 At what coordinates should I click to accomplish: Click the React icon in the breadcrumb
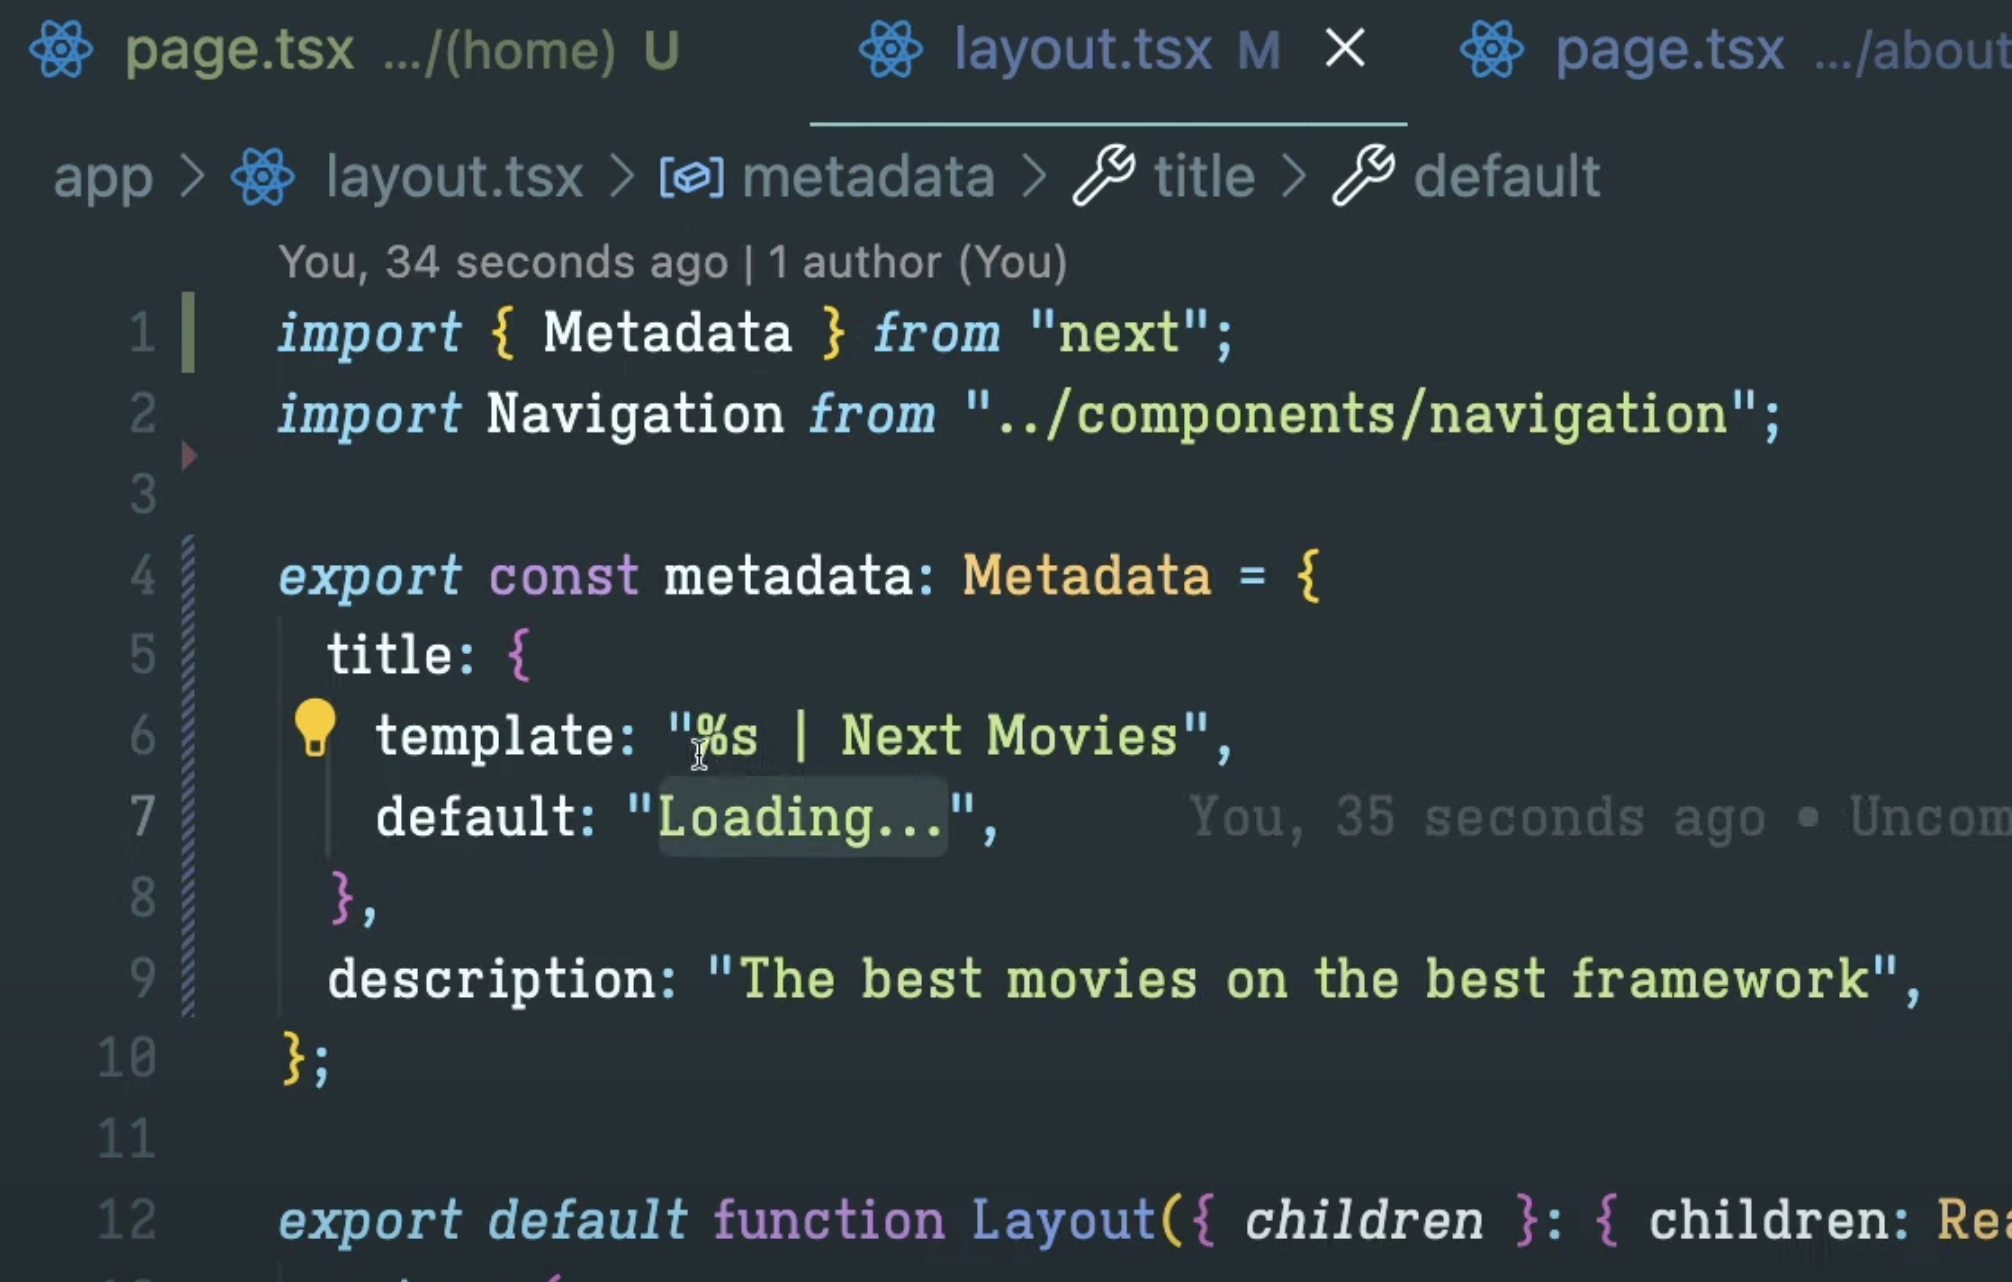[x=262, y=177]
